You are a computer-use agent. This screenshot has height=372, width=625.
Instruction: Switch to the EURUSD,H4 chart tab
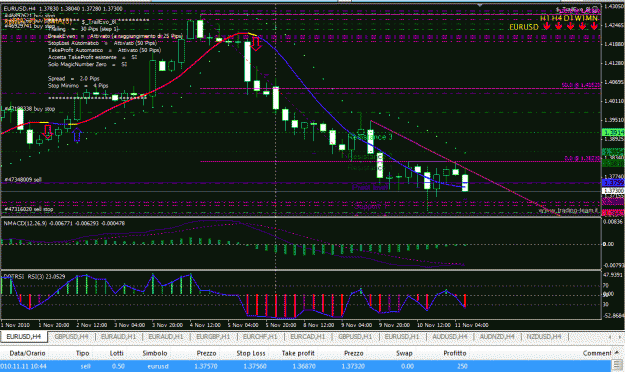[24, 337]
